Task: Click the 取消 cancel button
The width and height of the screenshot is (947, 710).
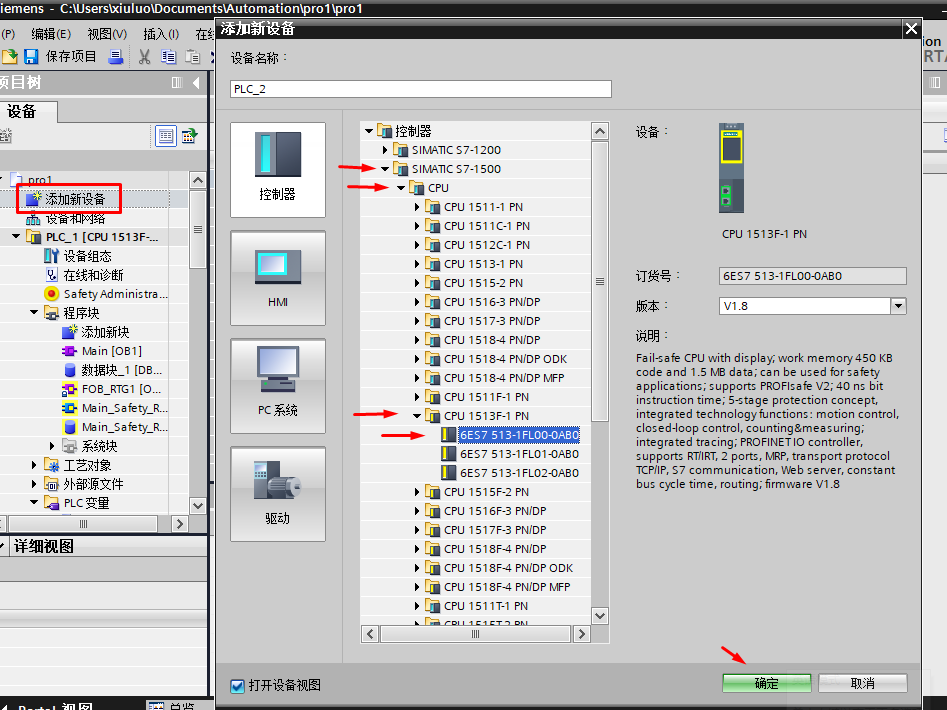Action: point(862,683)
